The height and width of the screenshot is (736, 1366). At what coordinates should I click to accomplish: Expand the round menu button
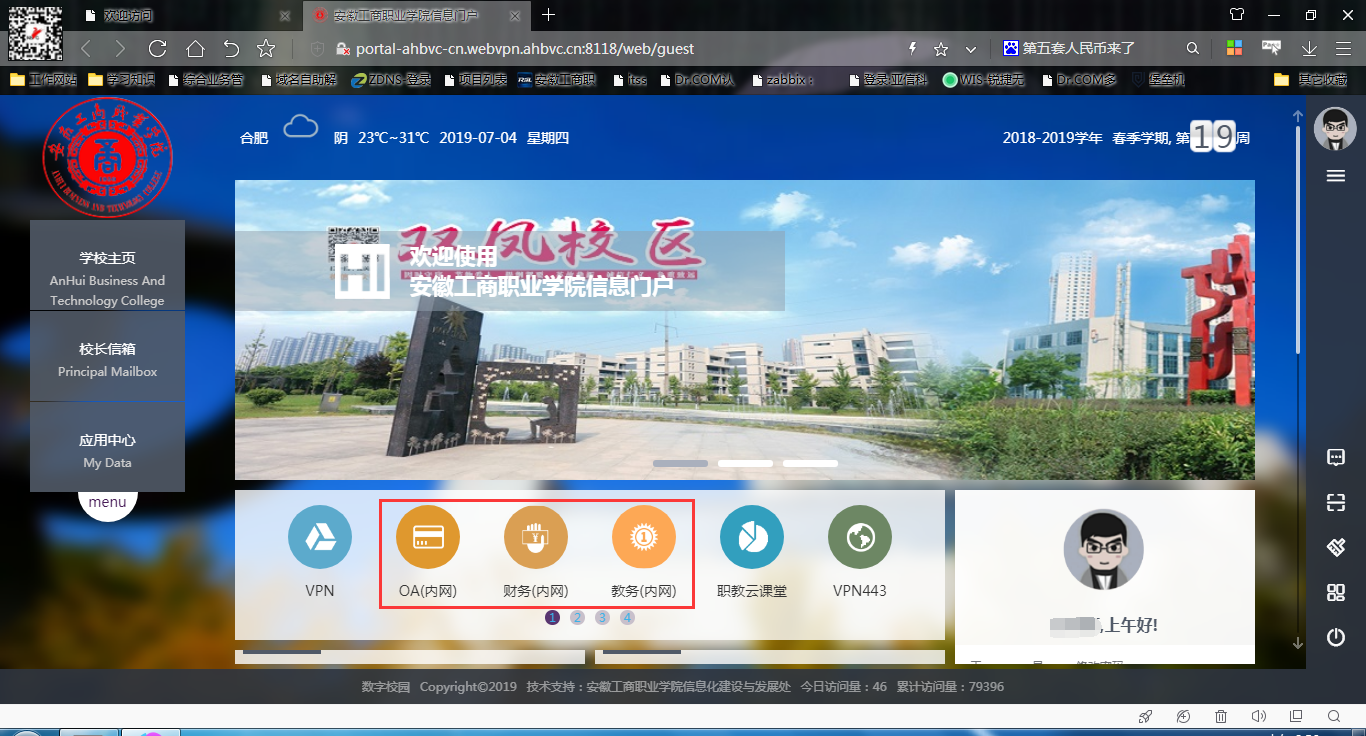(108, 502)
